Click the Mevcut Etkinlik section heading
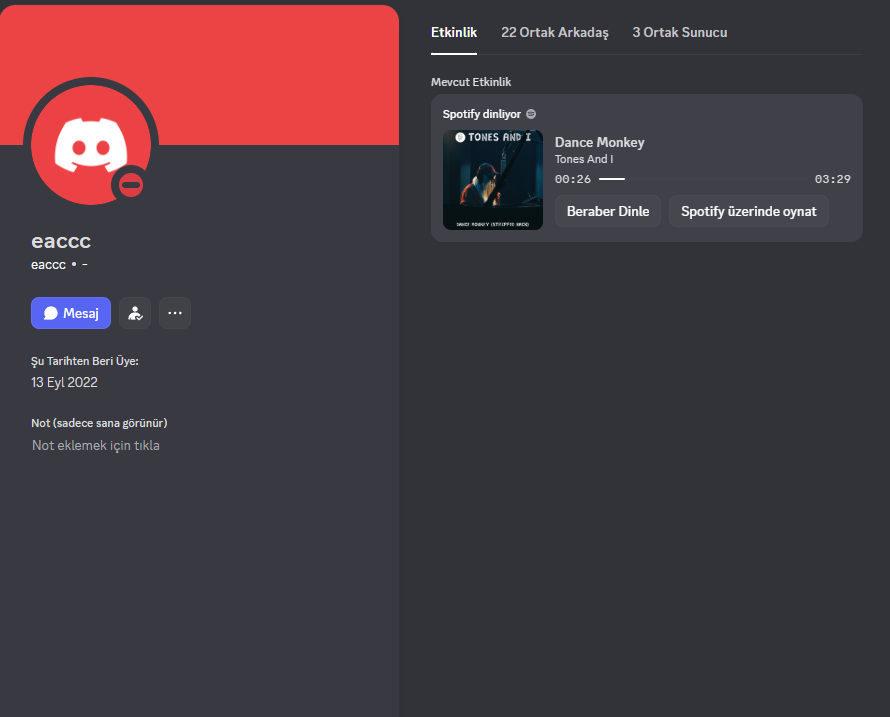Screen dimensions: 890x717 click(471, 82)
